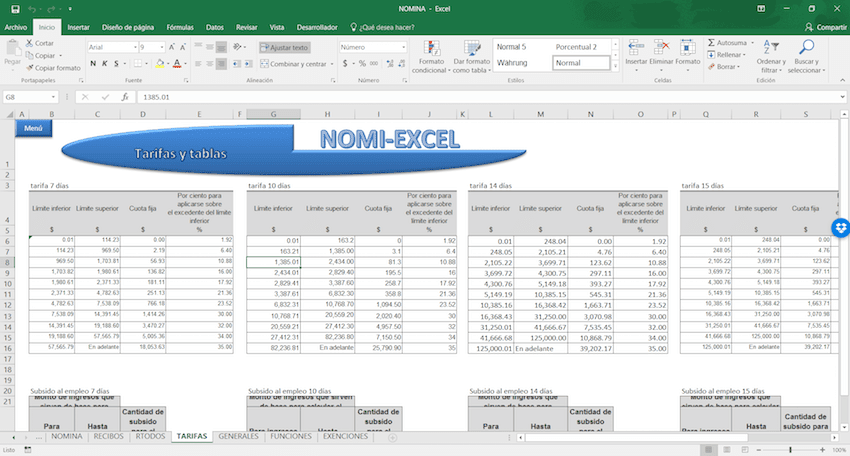
Task: Click the Insertar celdas icon
Action: [x=636, y=48]
